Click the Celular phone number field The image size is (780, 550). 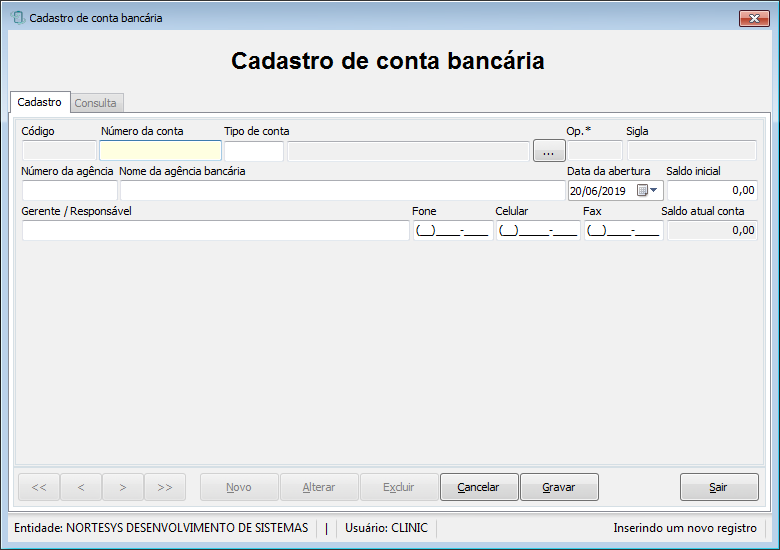click(538, 230)
